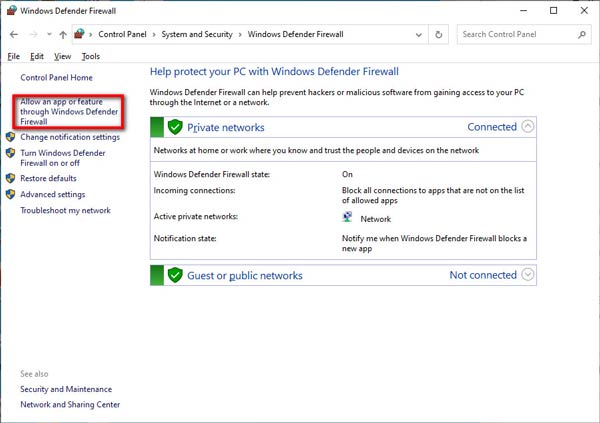Open the View menu
Screen dimensions: 600x423
(x=62, y=56)
